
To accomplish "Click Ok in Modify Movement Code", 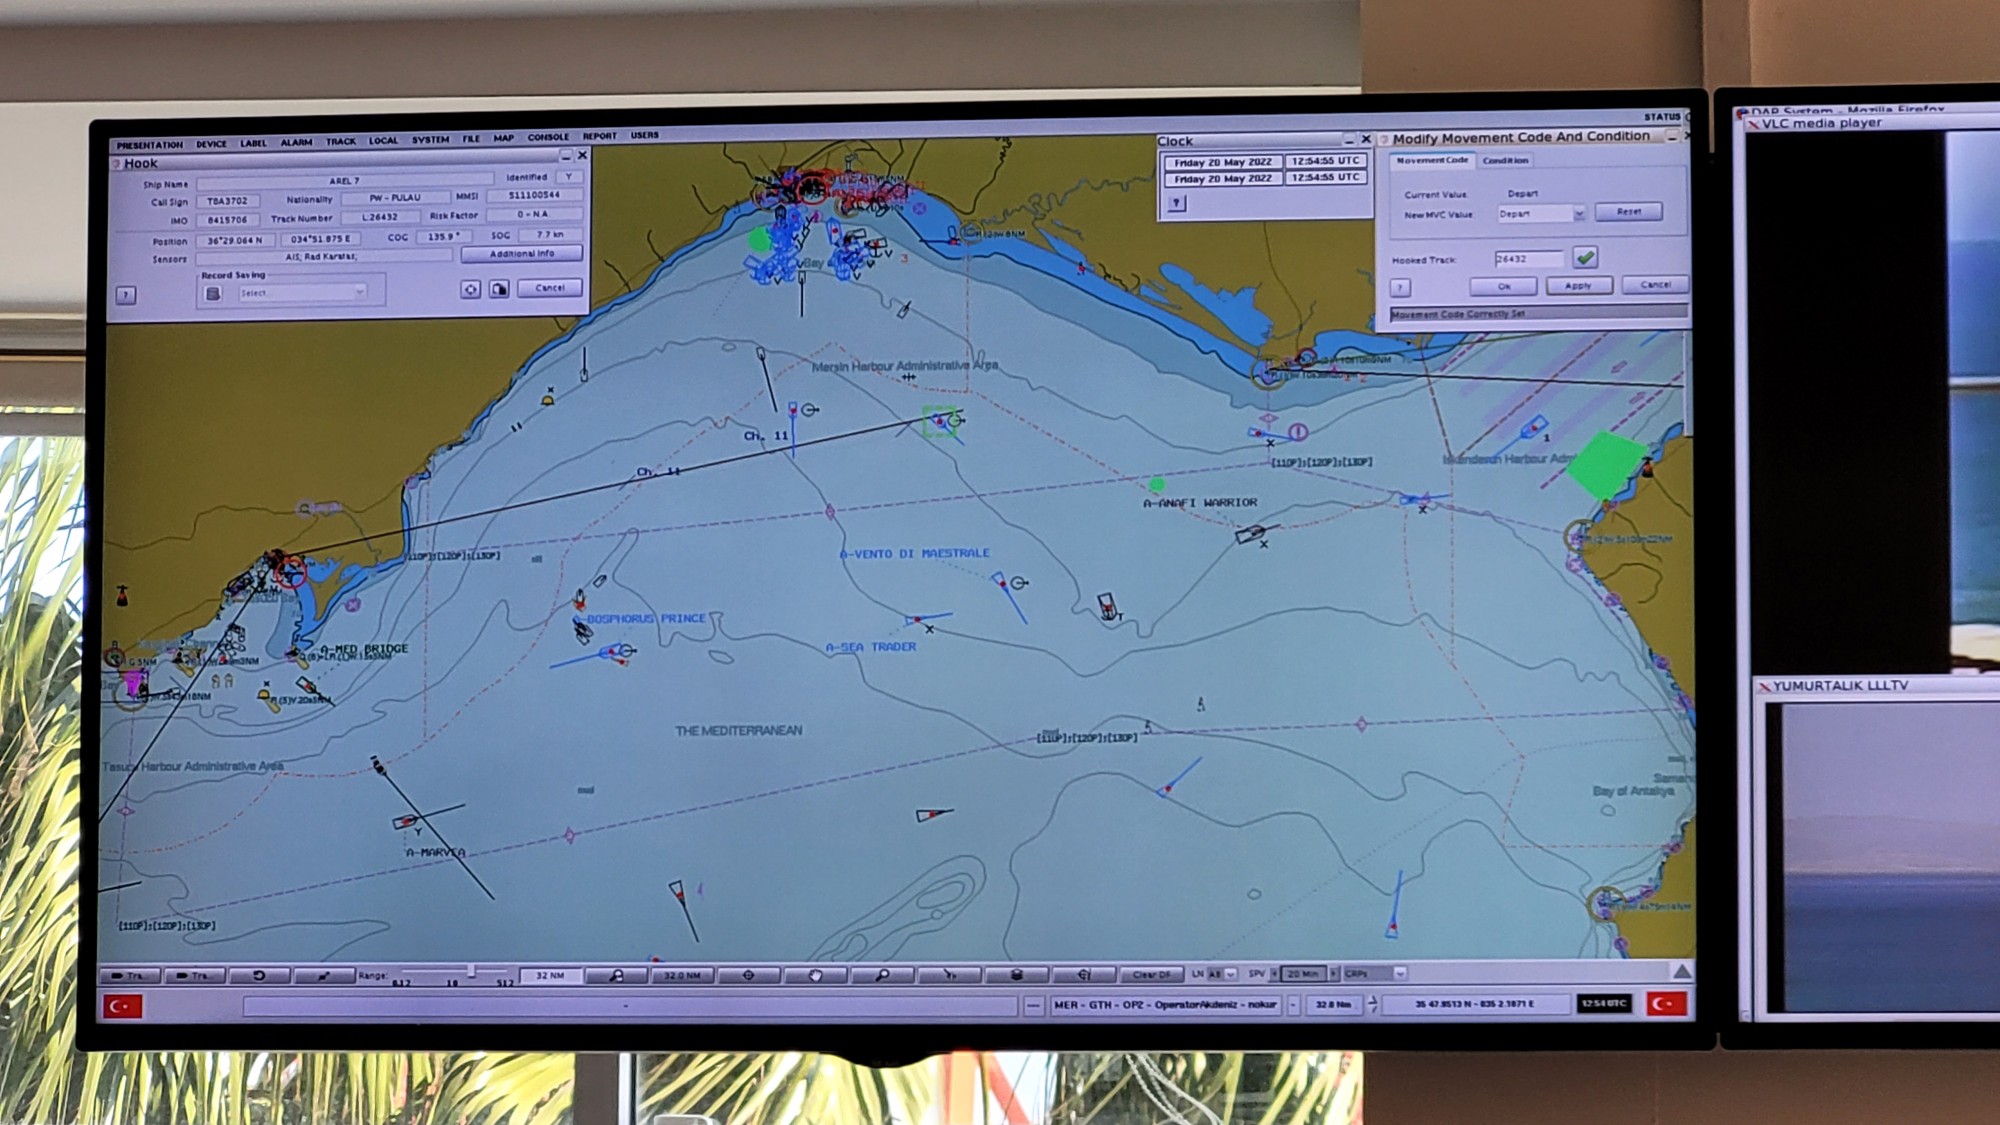I will tap(1503, 287).
